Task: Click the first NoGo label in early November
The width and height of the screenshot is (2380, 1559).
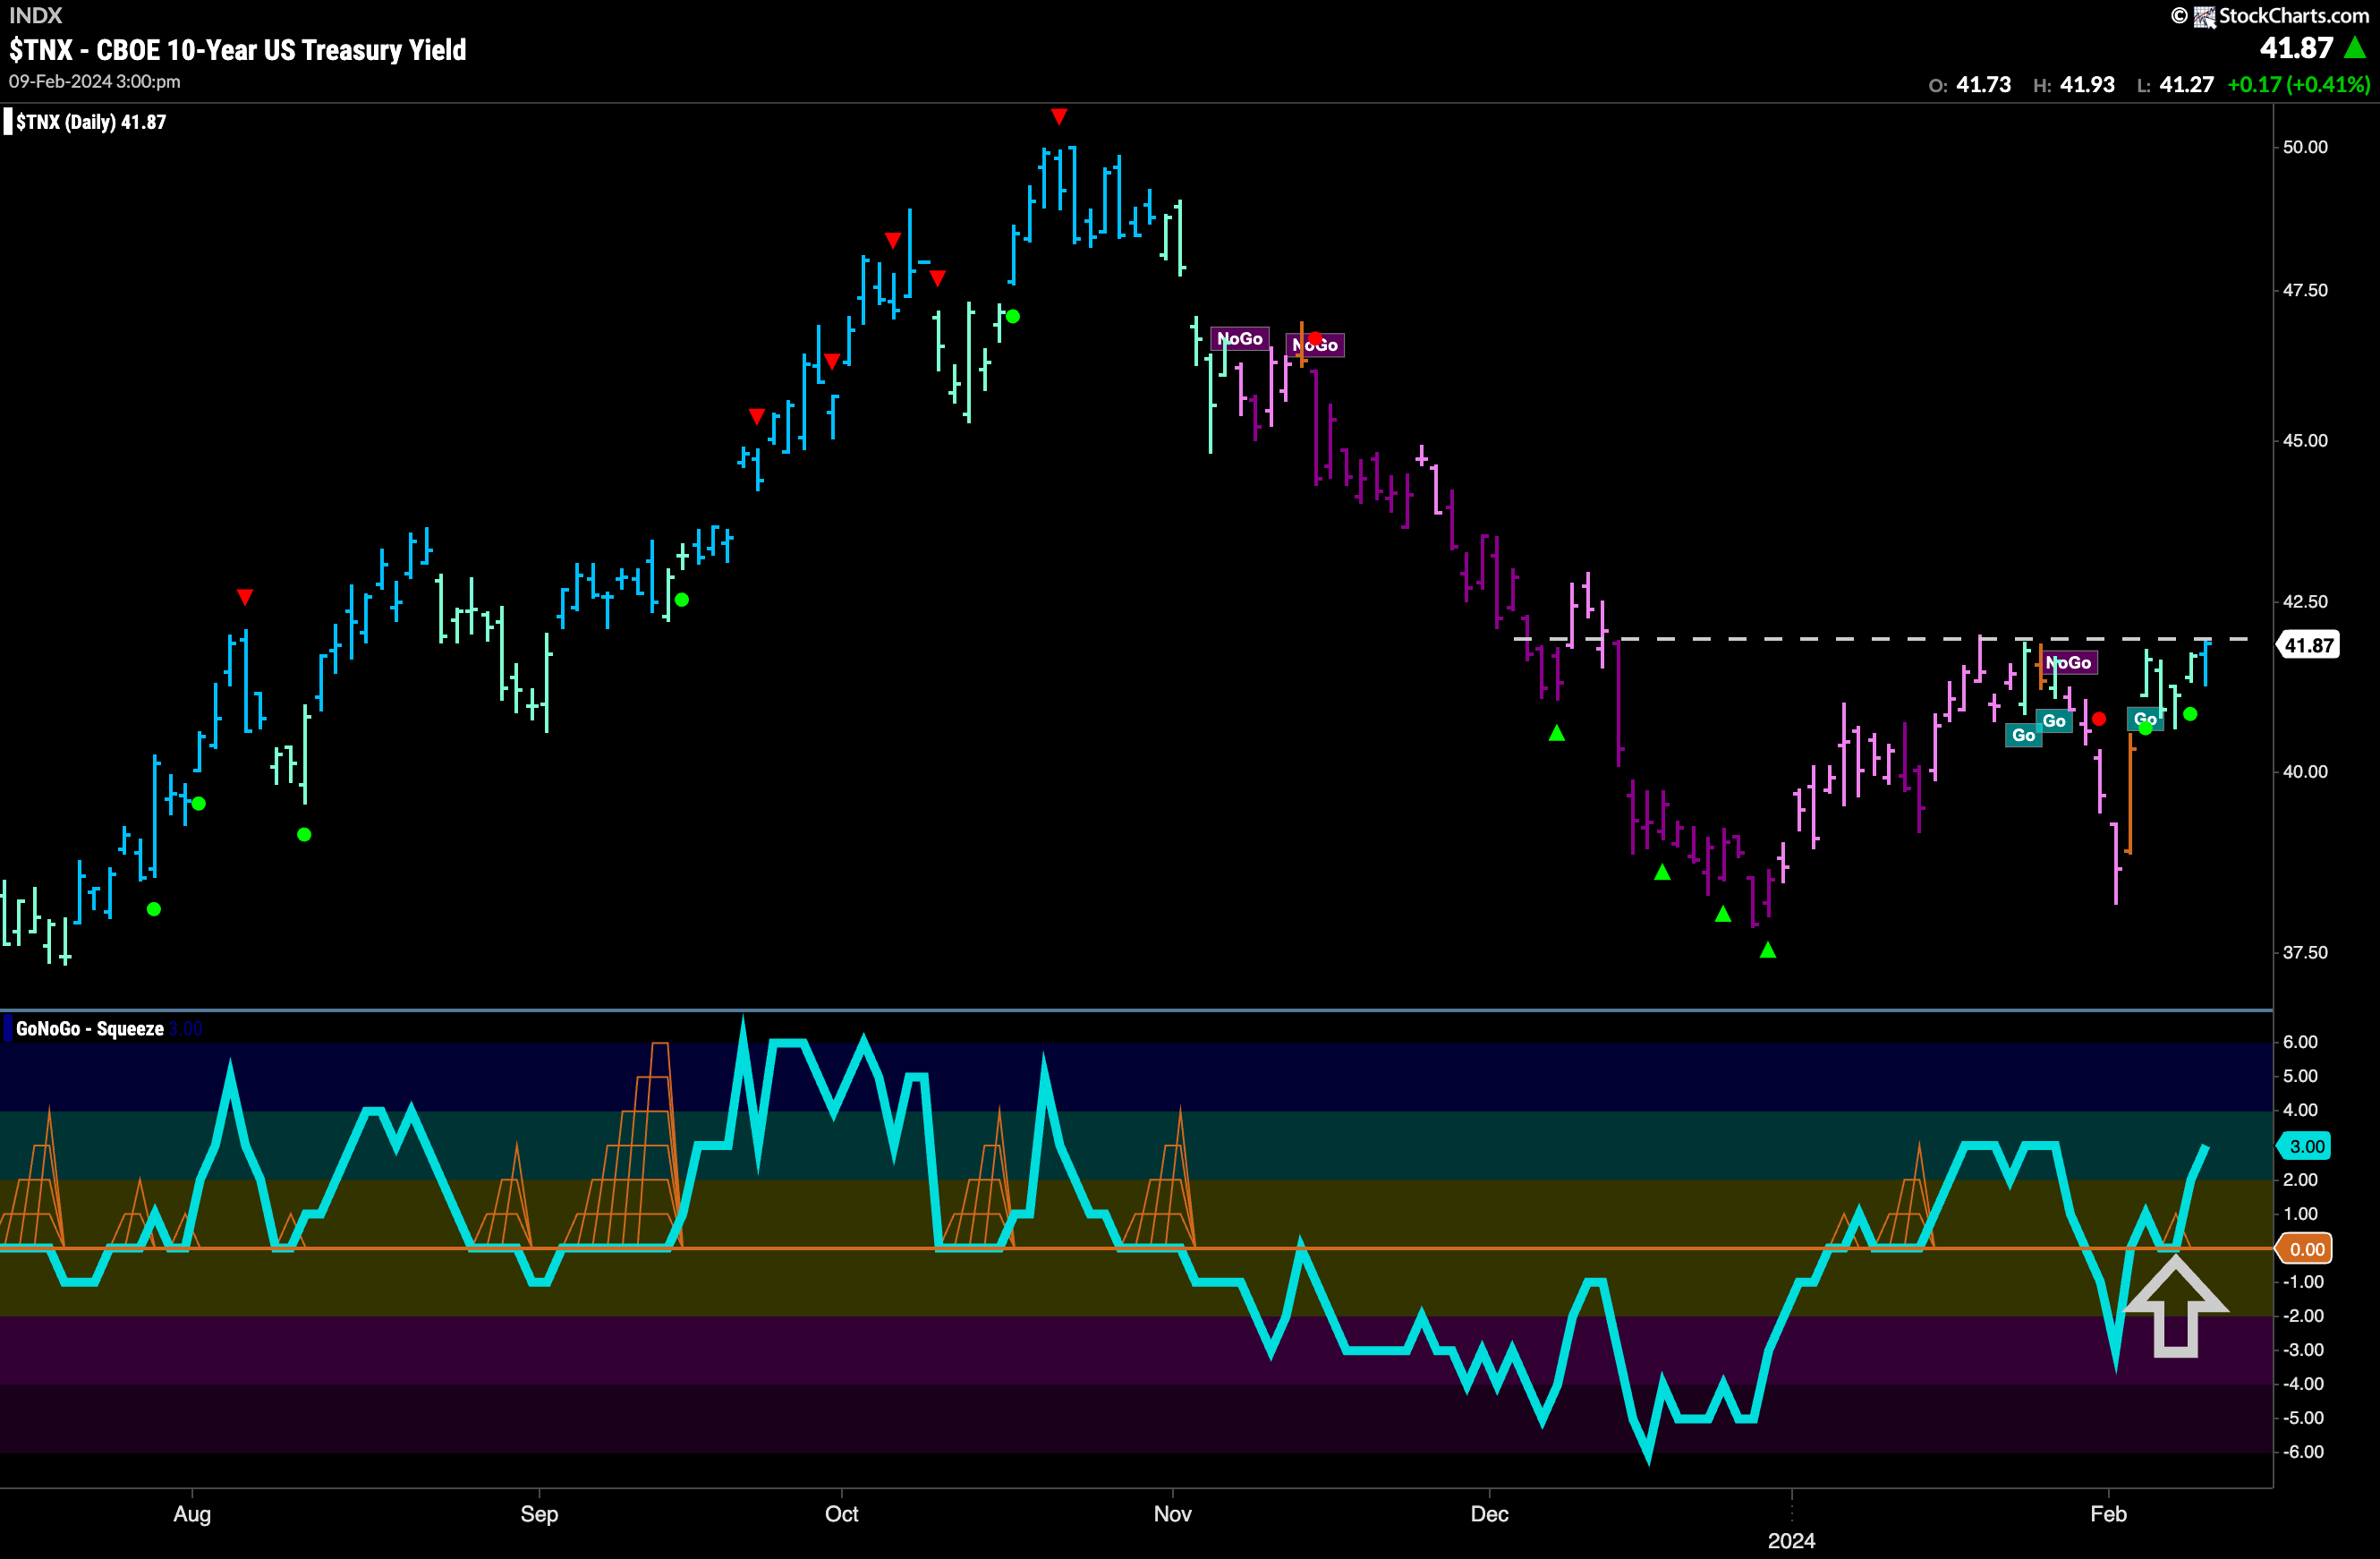Action: click(1240, 339)
